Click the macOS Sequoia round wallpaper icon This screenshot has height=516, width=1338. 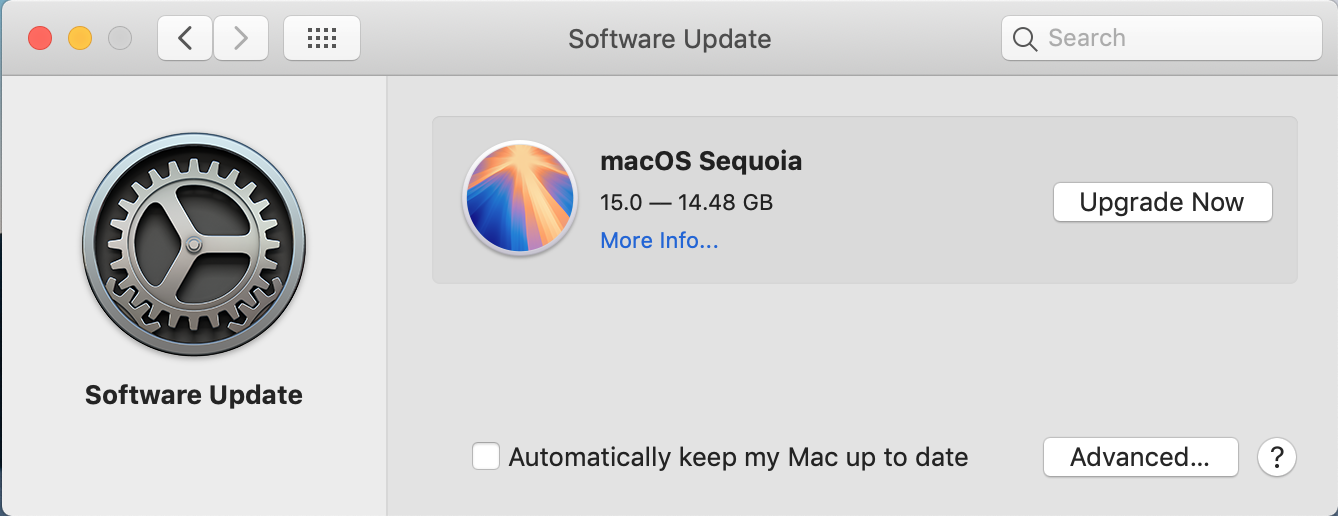(x=520, y=198)
